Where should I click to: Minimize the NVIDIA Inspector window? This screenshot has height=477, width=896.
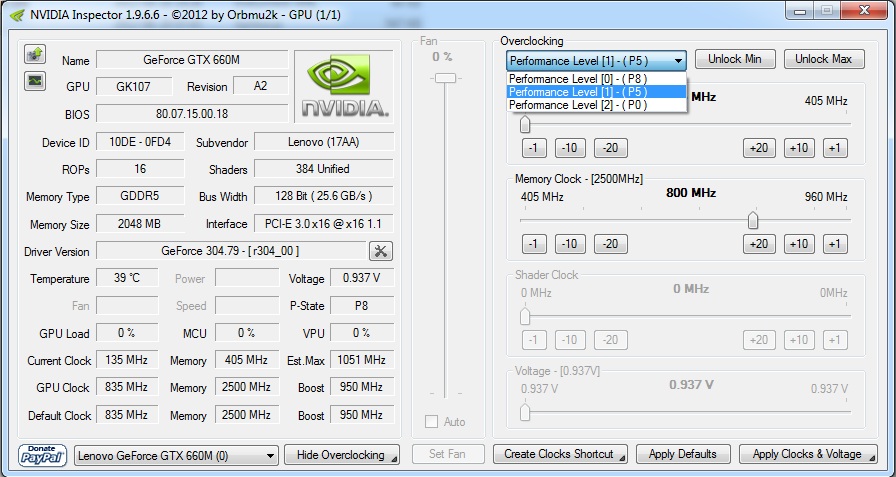coord(800,11)
